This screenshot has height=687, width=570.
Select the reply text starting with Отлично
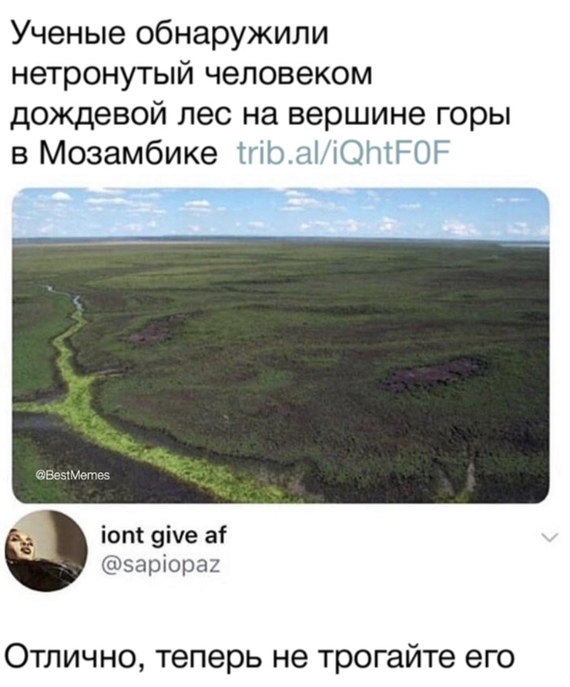point(259,658)
